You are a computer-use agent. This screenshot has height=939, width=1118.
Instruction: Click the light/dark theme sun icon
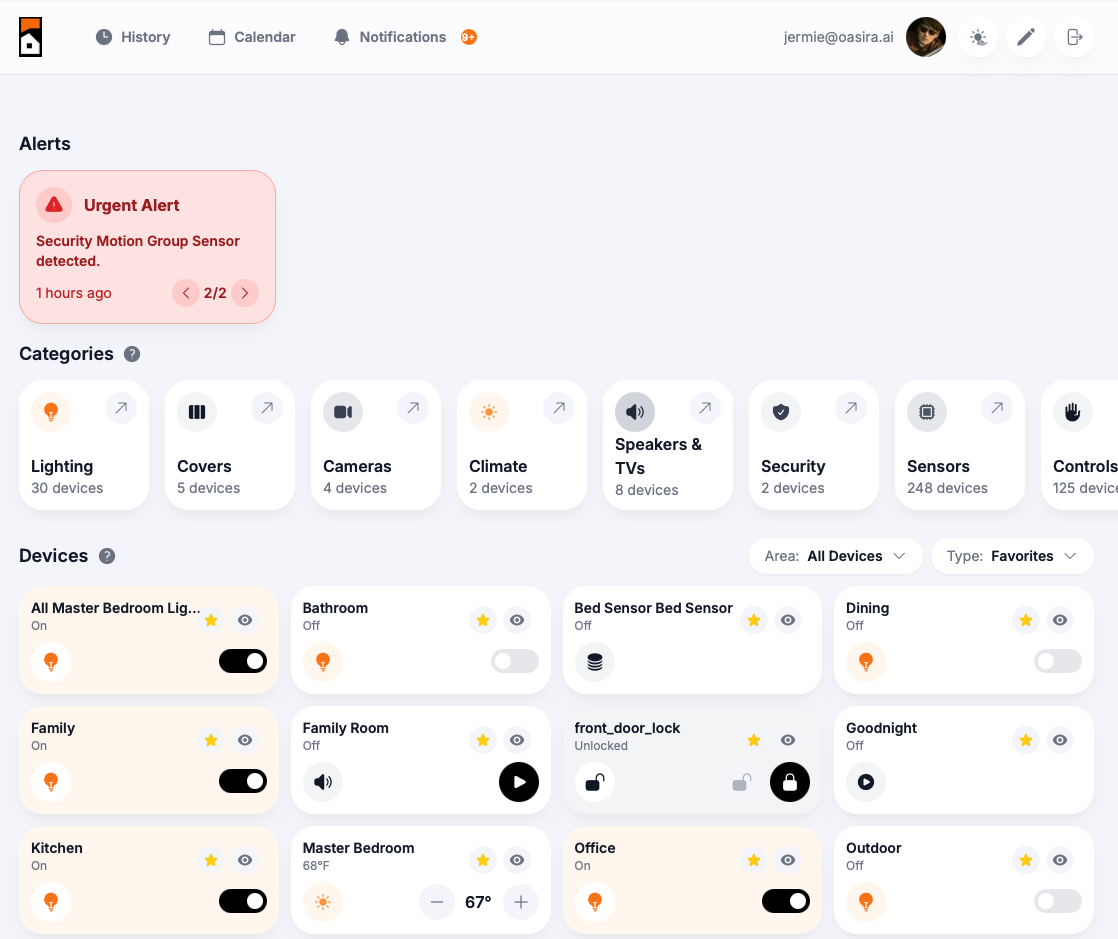[x=977, y=37]
